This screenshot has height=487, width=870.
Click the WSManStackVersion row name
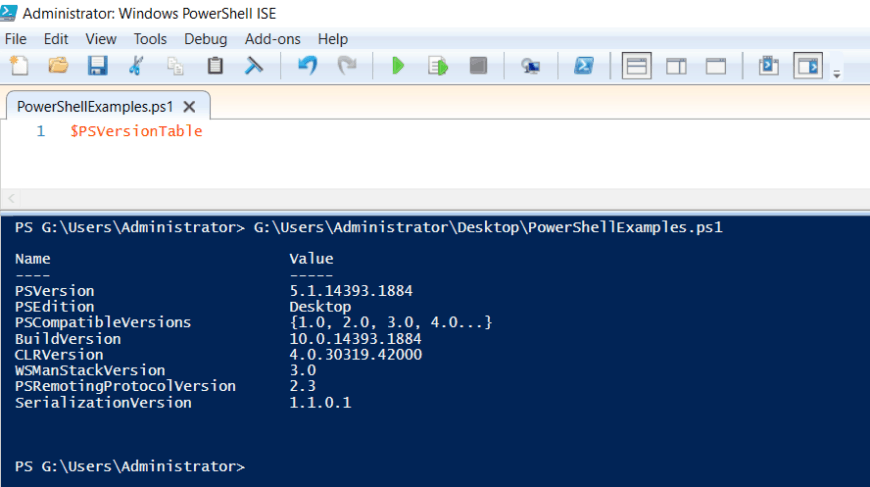[x=90, y=370]
